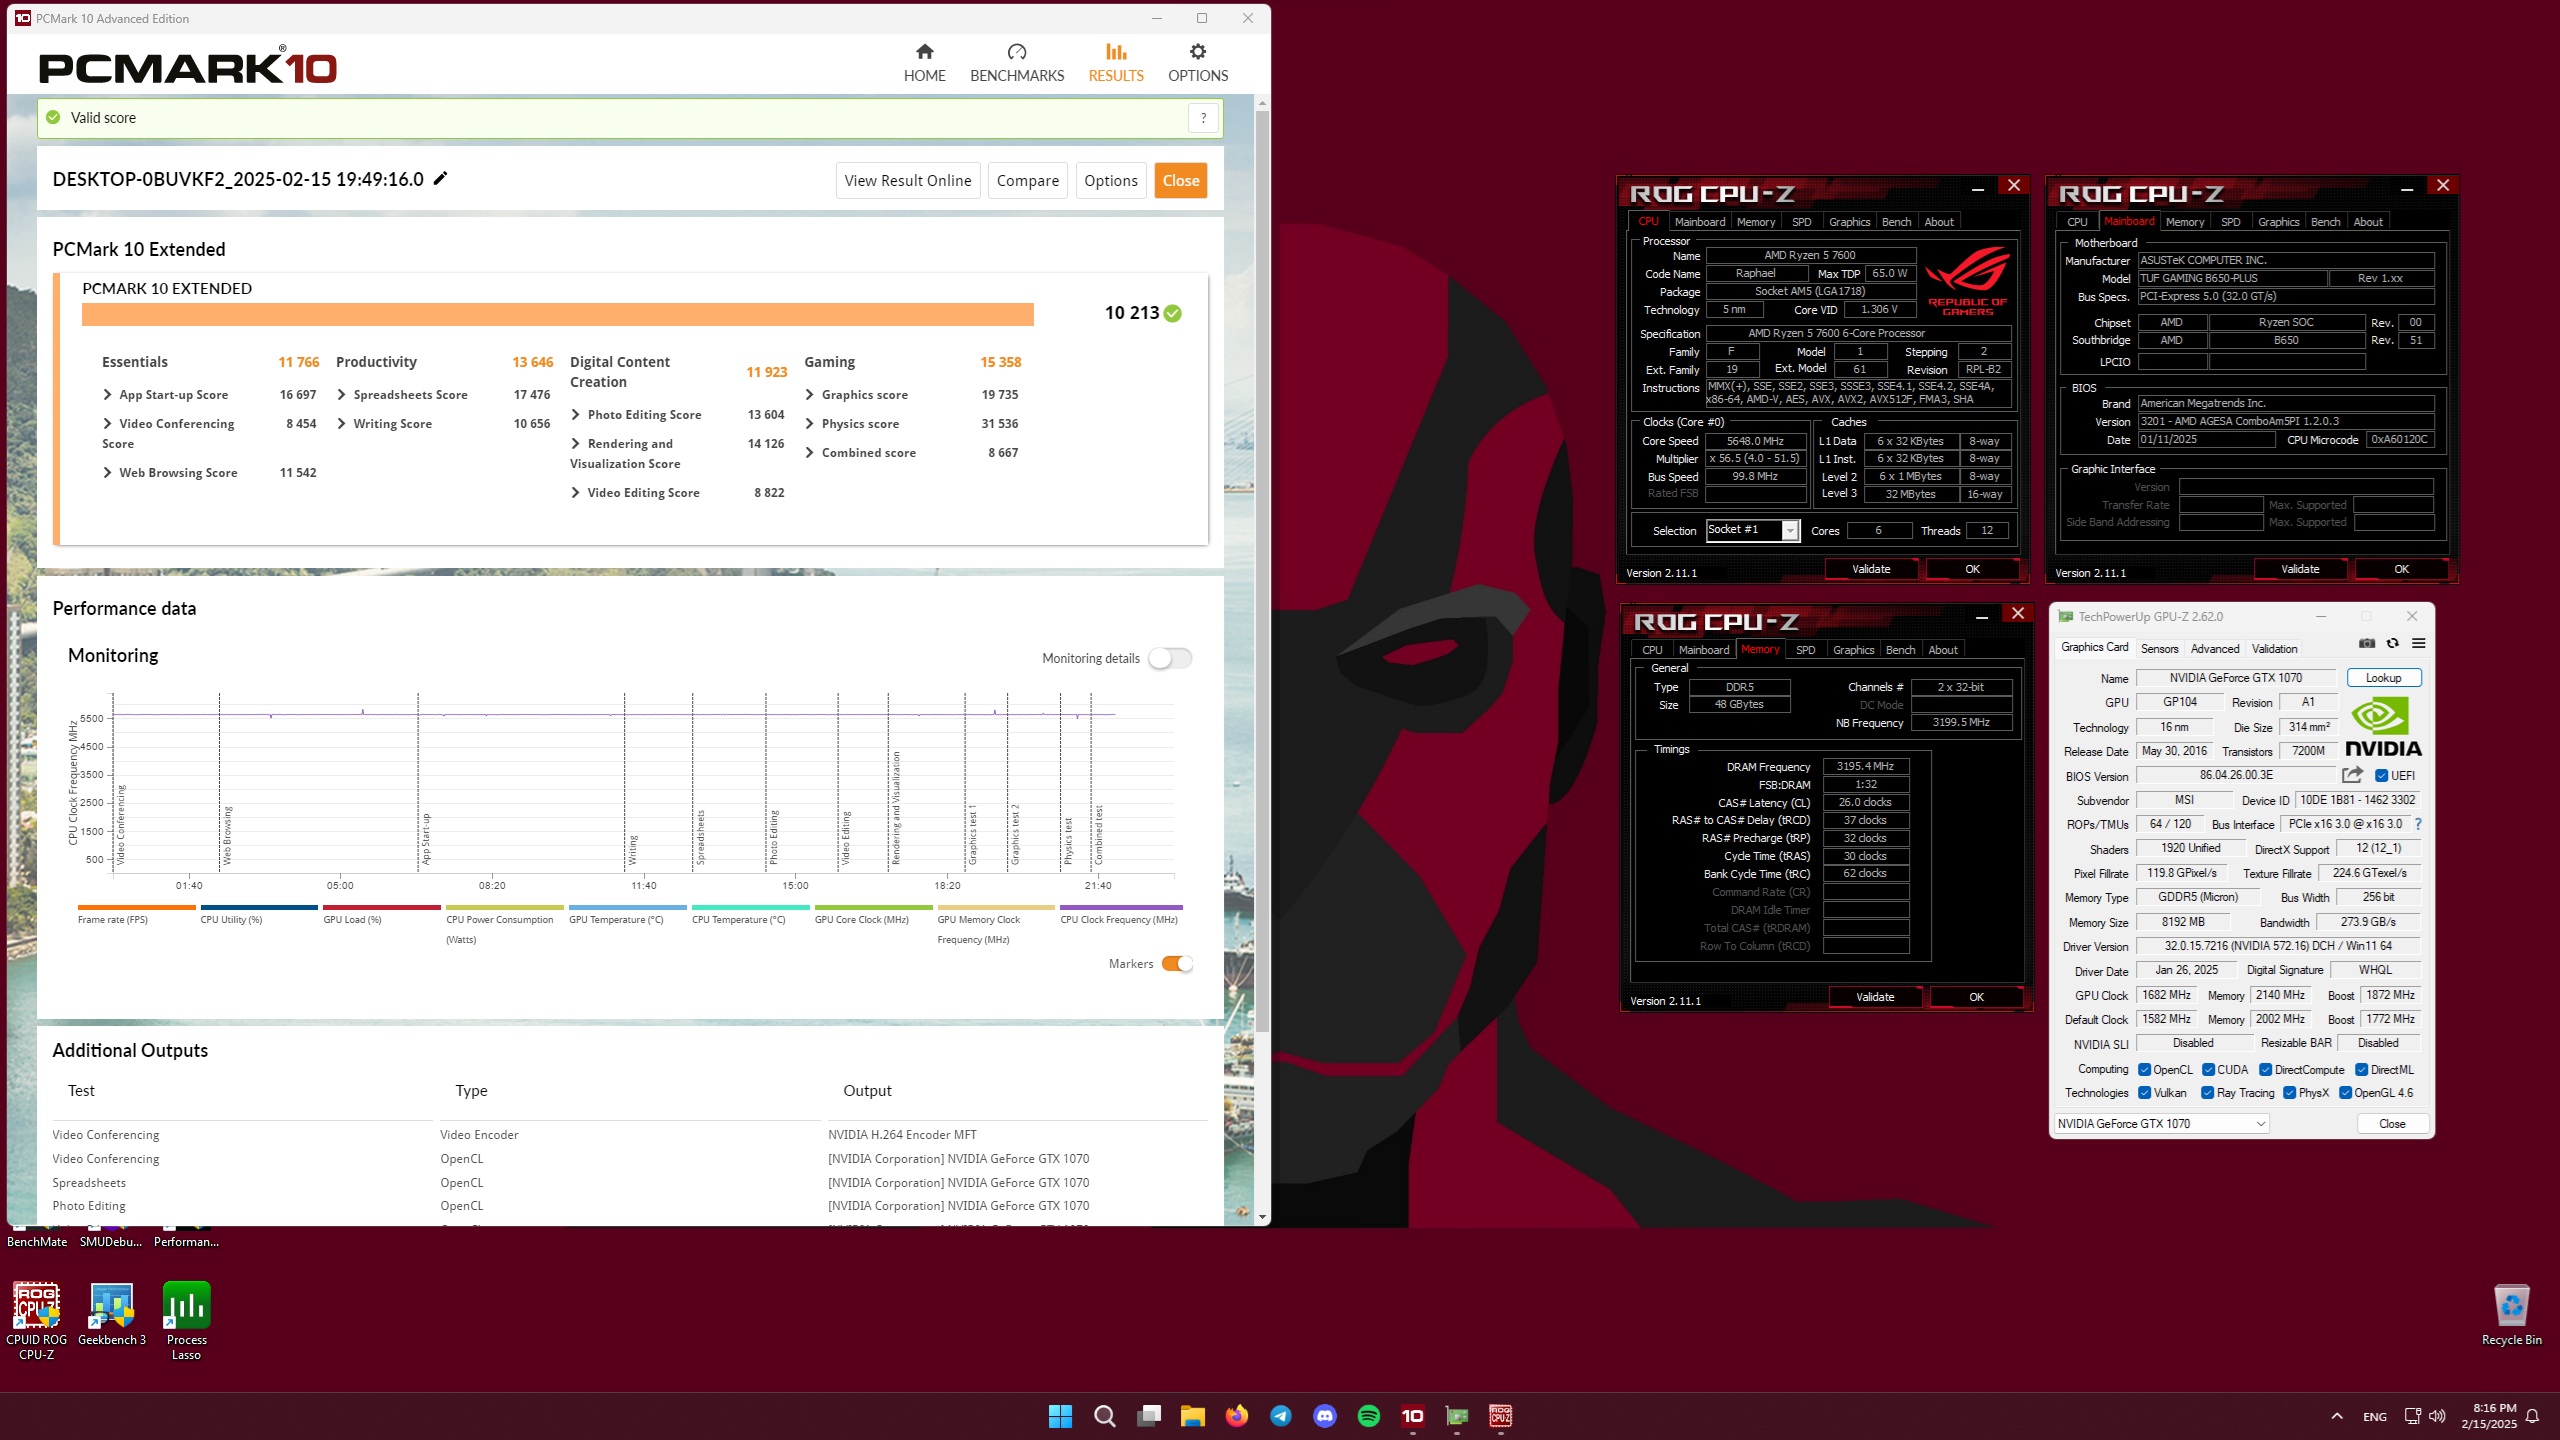The width and height of the screenshot is (2560, 1440).
Task: Toggle the UEFI checkbox in GPU-Z
Action: click(x=2381, y=776)
